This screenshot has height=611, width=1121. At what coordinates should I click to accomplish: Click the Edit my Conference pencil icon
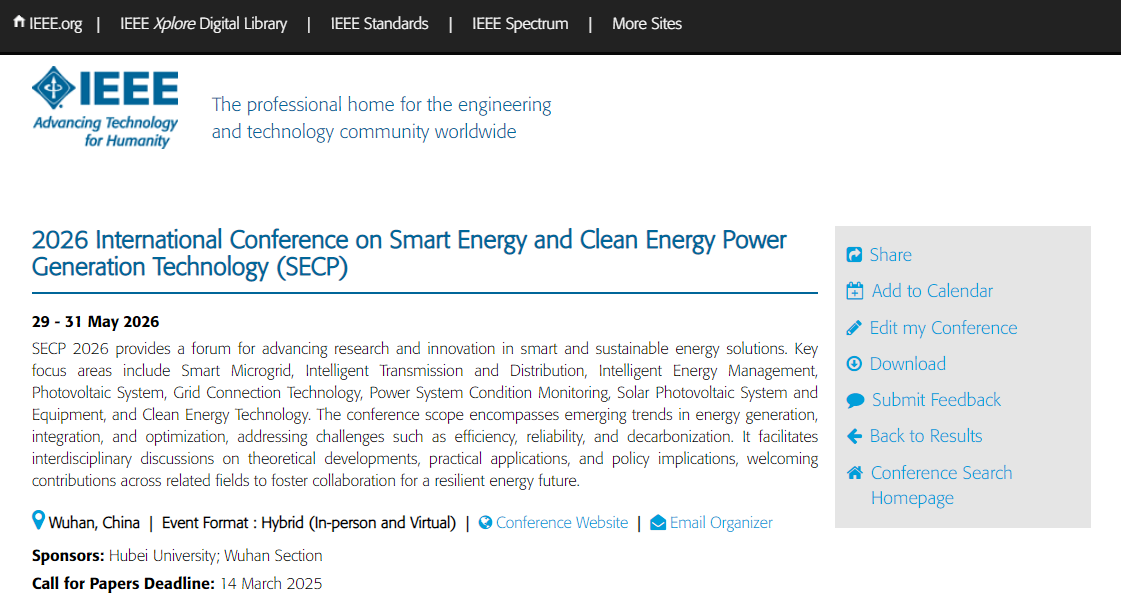click(x=854, y=328)
